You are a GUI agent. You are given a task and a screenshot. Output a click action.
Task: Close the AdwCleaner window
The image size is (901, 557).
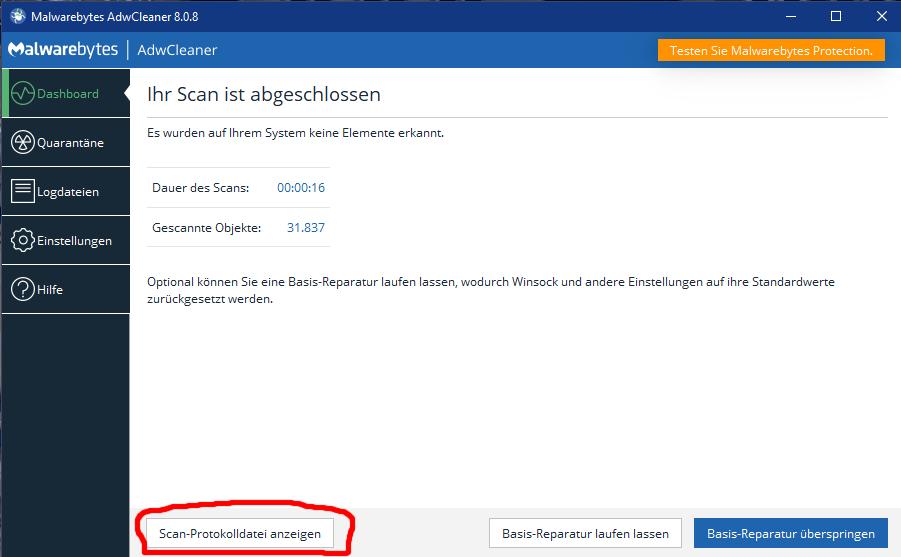point(880,16)
